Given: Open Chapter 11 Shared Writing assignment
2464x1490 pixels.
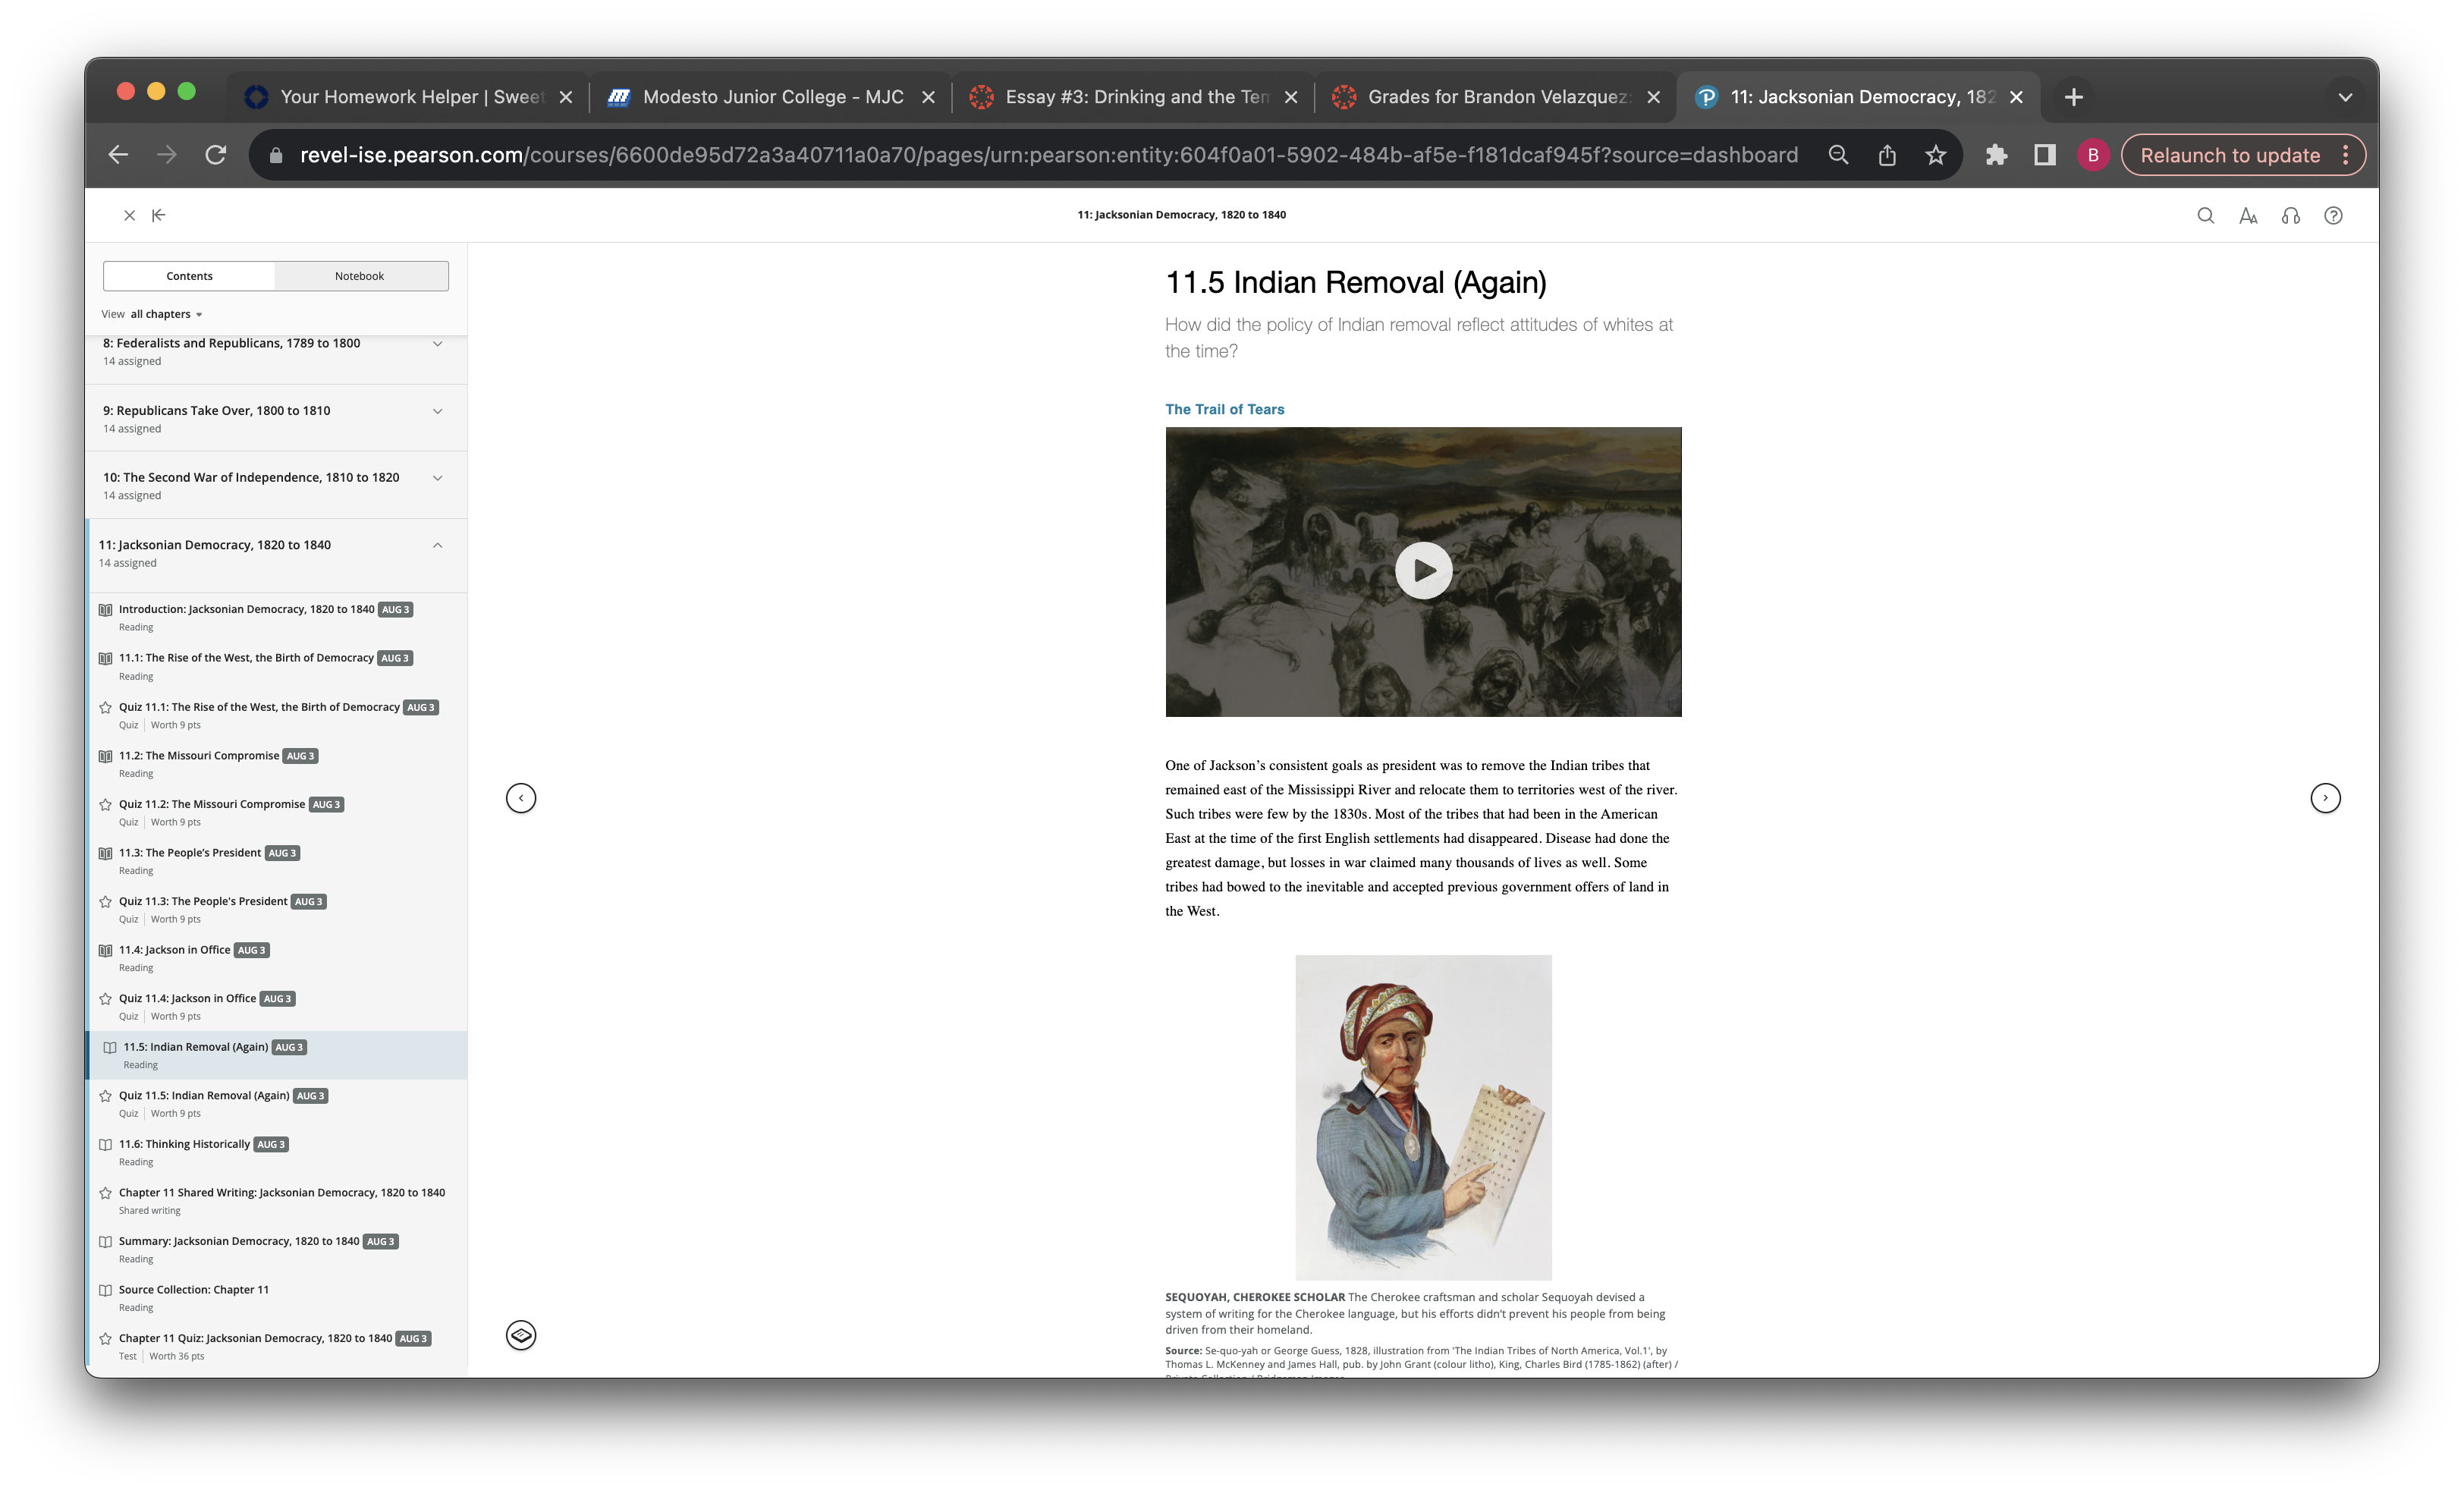Looking at the screenshot, I should point(282,1193).
